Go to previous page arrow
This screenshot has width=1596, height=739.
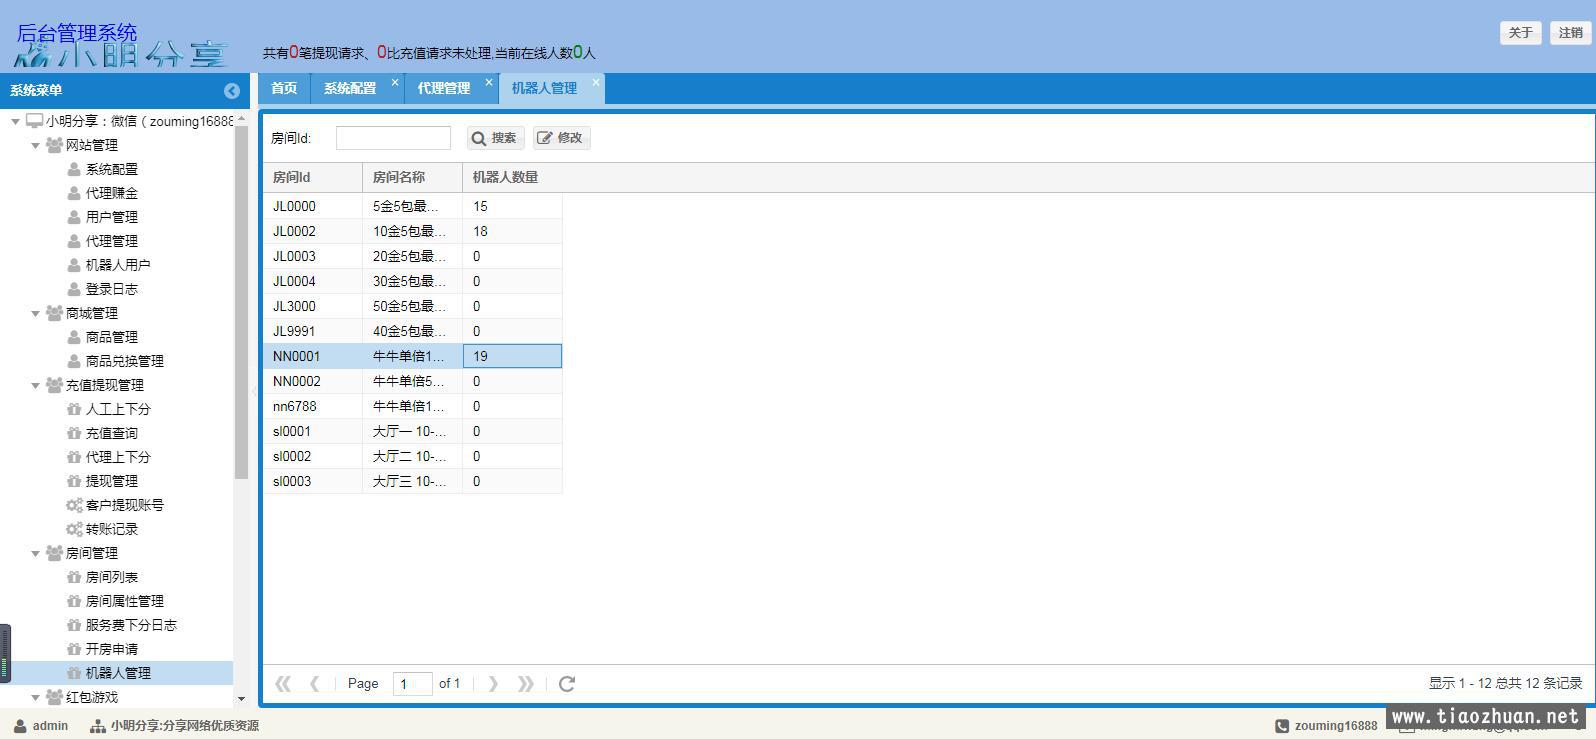coord(315,684)
